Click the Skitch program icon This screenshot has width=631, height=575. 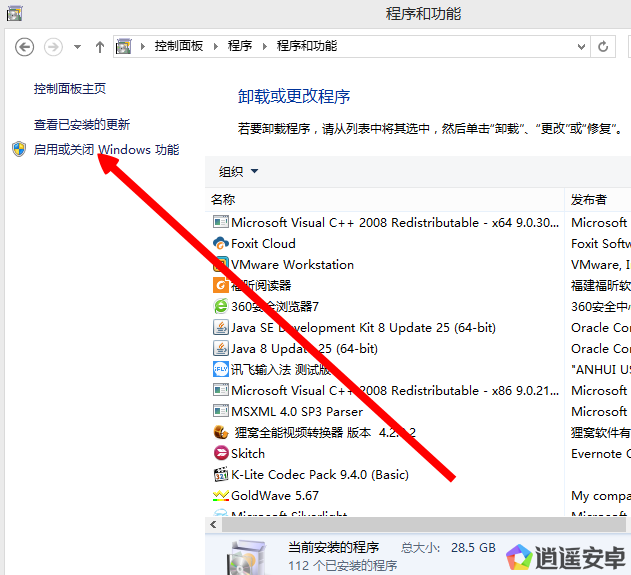[221, 454]
